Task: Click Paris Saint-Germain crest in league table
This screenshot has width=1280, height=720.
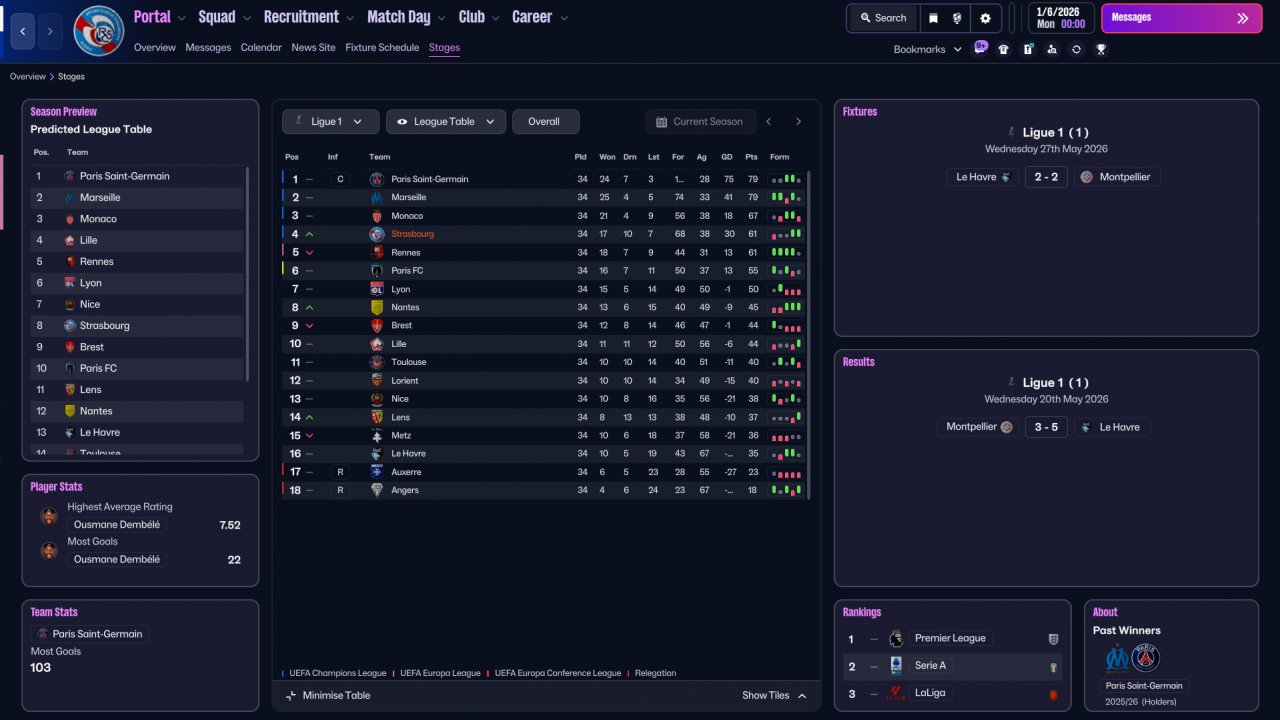Action: [x=377, y=179]
